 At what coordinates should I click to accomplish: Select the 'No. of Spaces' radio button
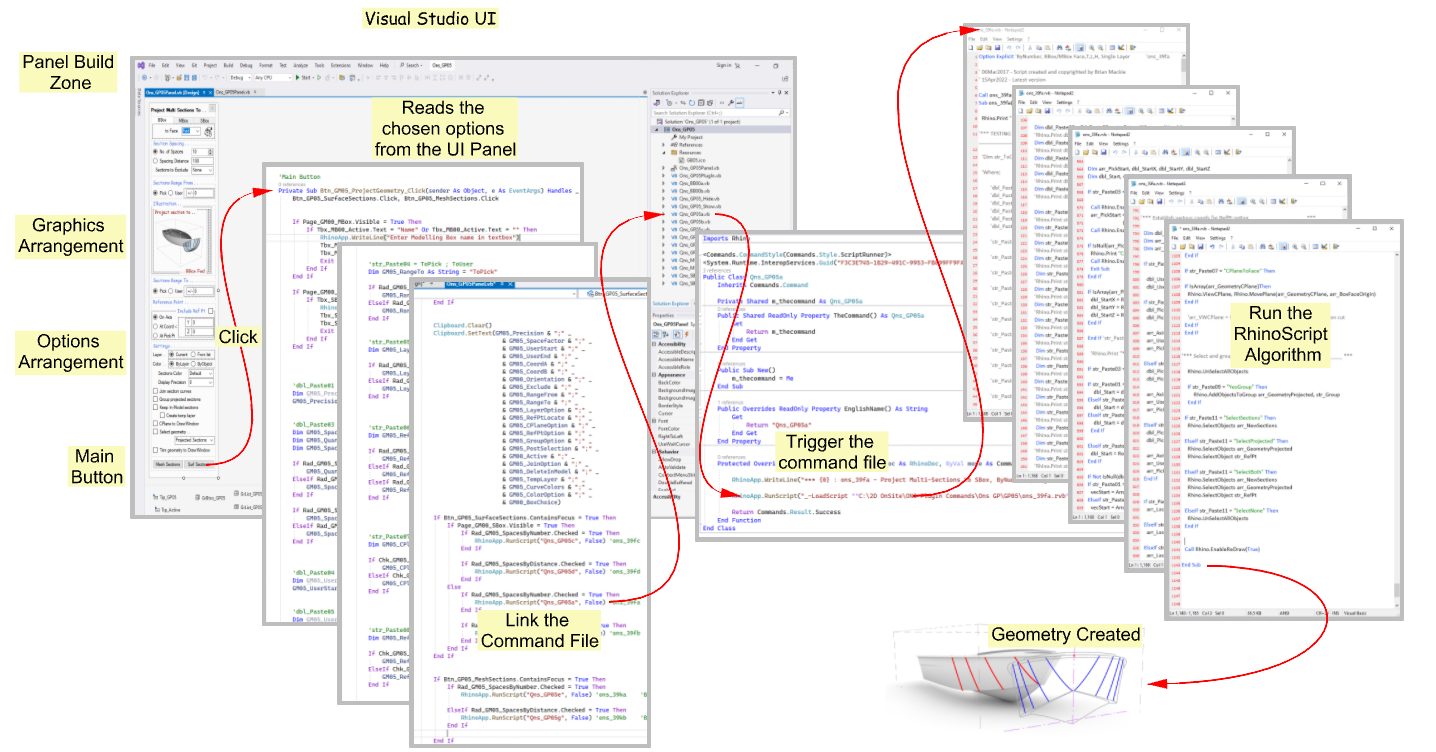(155, 152)
